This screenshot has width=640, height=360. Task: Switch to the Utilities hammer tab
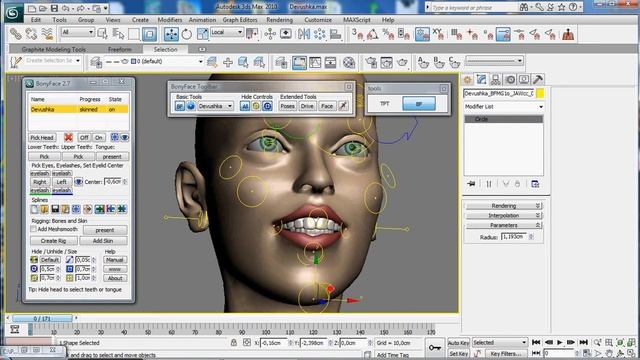point(538,80)
